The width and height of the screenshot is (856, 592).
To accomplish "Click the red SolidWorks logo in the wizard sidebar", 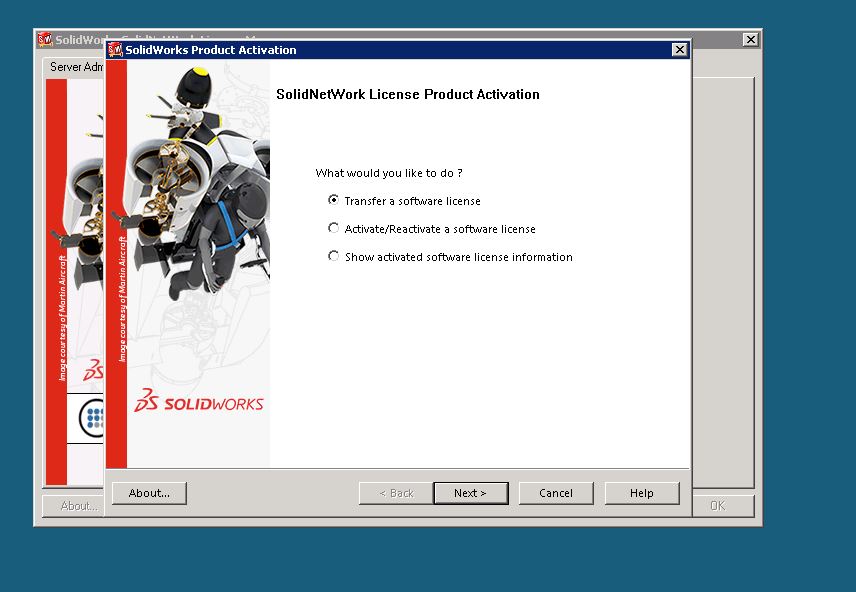I will point(199,401).
